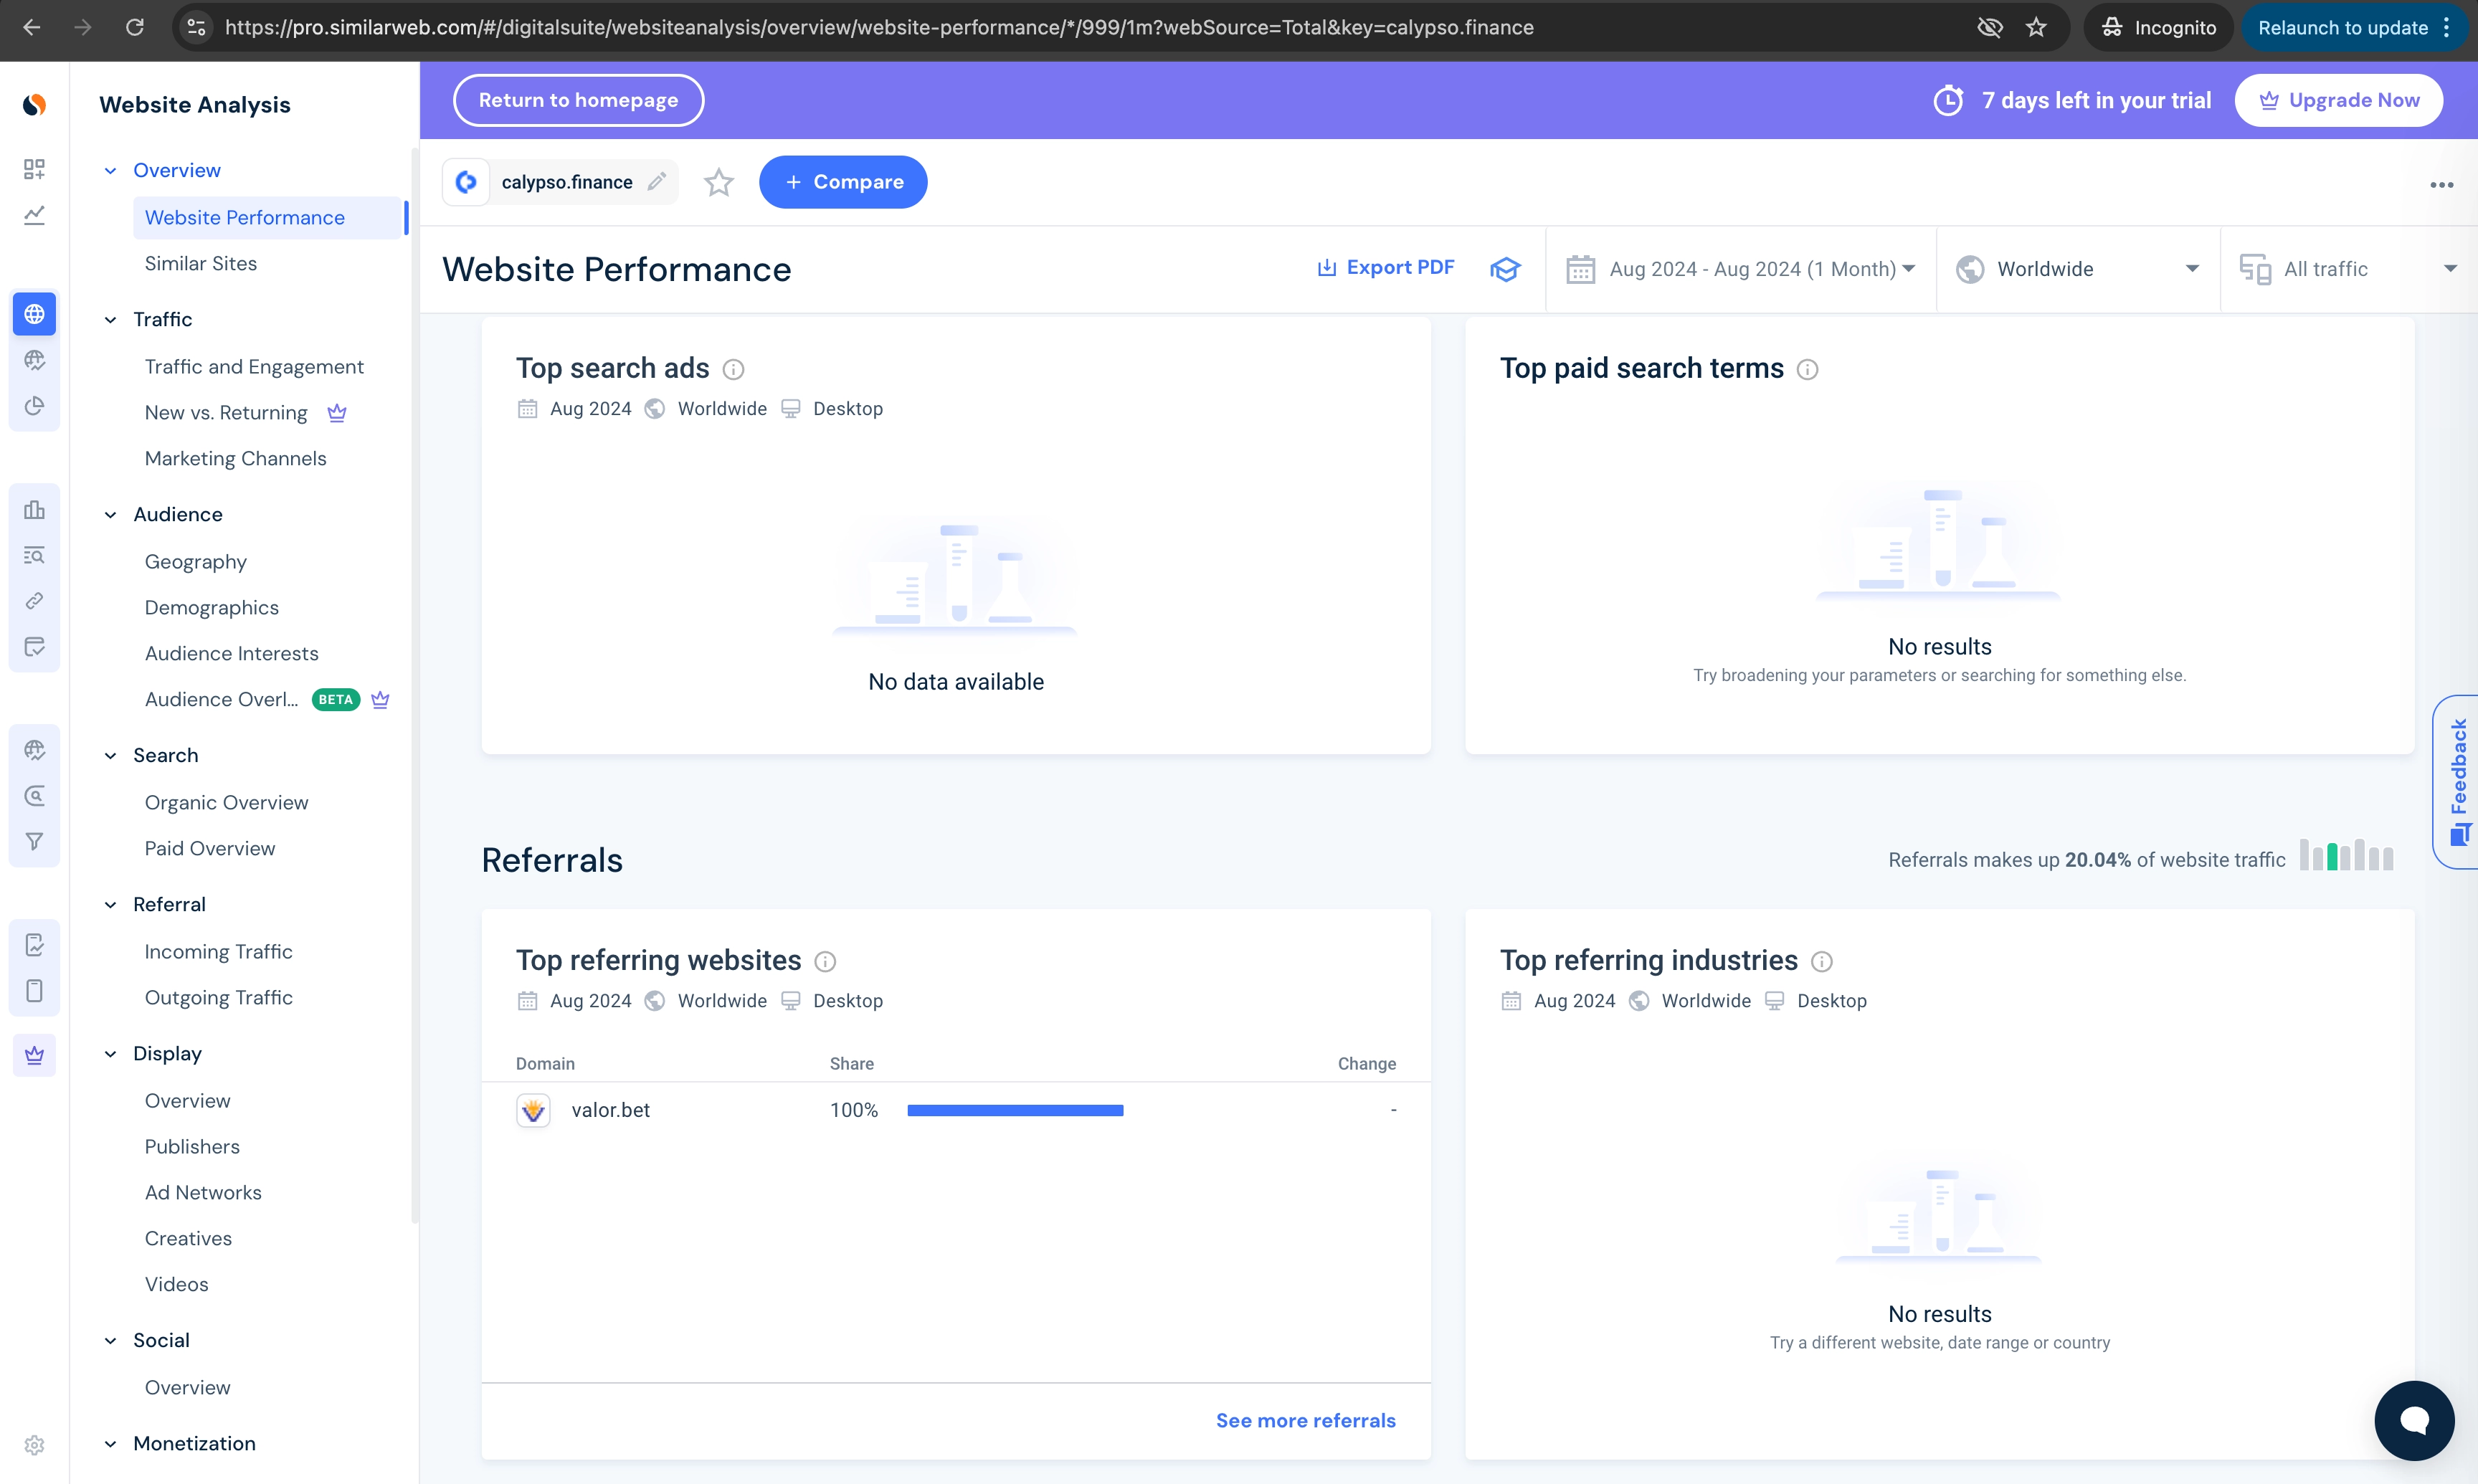Open Organic Overview under Search
The image size is (2478, 1484).
tap(226, 802)
